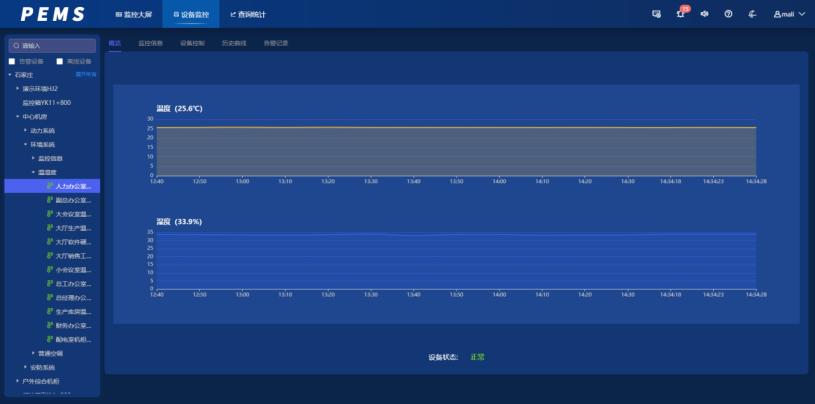Switch to the 告警记录 tab
Image resolution: width=815 pixels, height=404 pixels.
coord(275,43)
